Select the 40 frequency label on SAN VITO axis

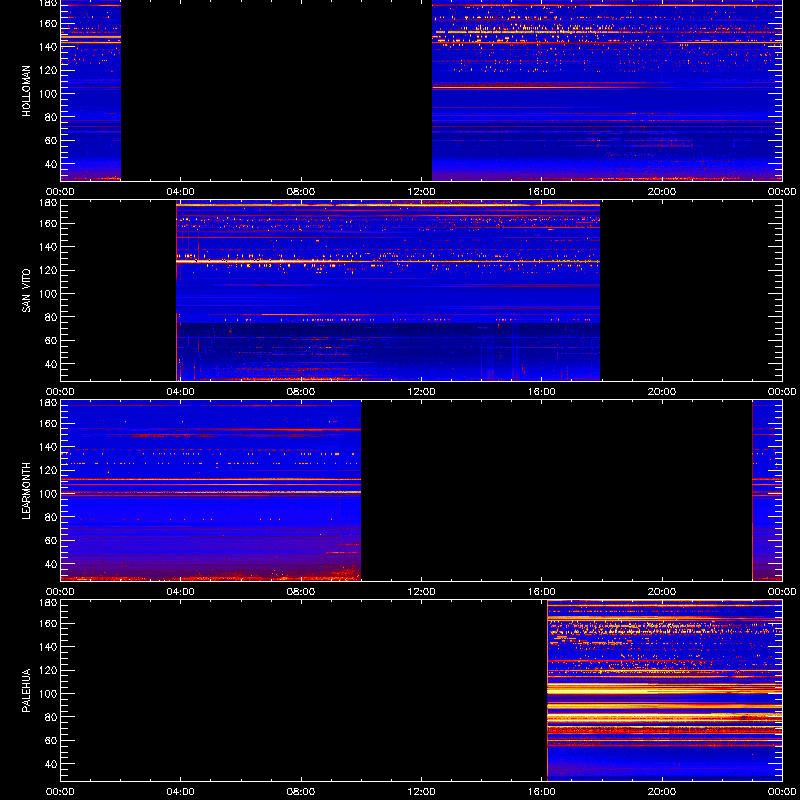(x=51, y=364)
